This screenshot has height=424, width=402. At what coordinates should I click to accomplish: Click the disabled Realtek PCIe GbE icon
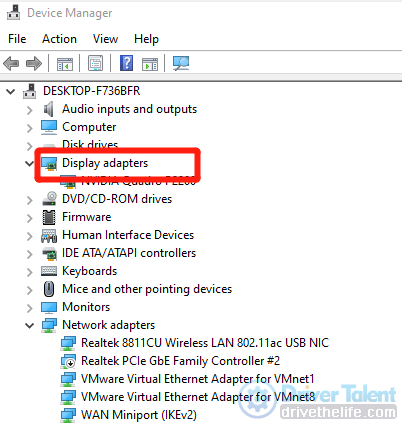click(68, 361)
